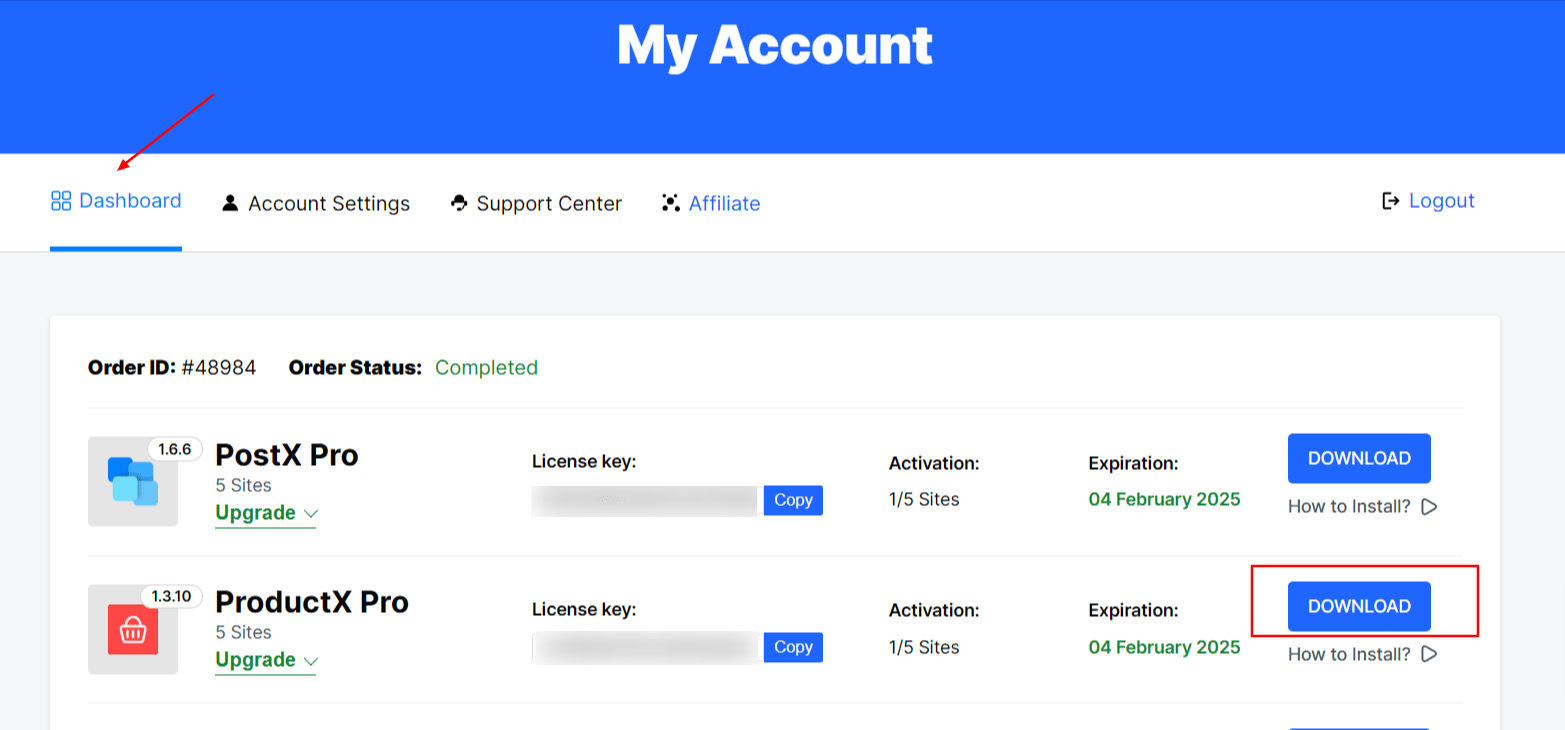
Task: Select the Account Settings person icon
Action: tap(229, 203)
